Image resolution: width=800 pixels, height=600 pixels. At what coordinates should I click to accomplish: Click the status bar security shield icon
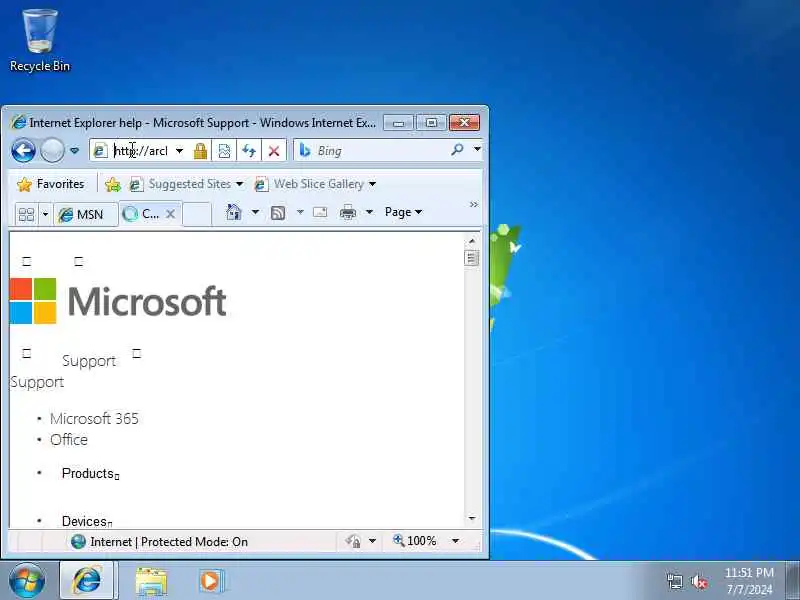coord(353,541)
